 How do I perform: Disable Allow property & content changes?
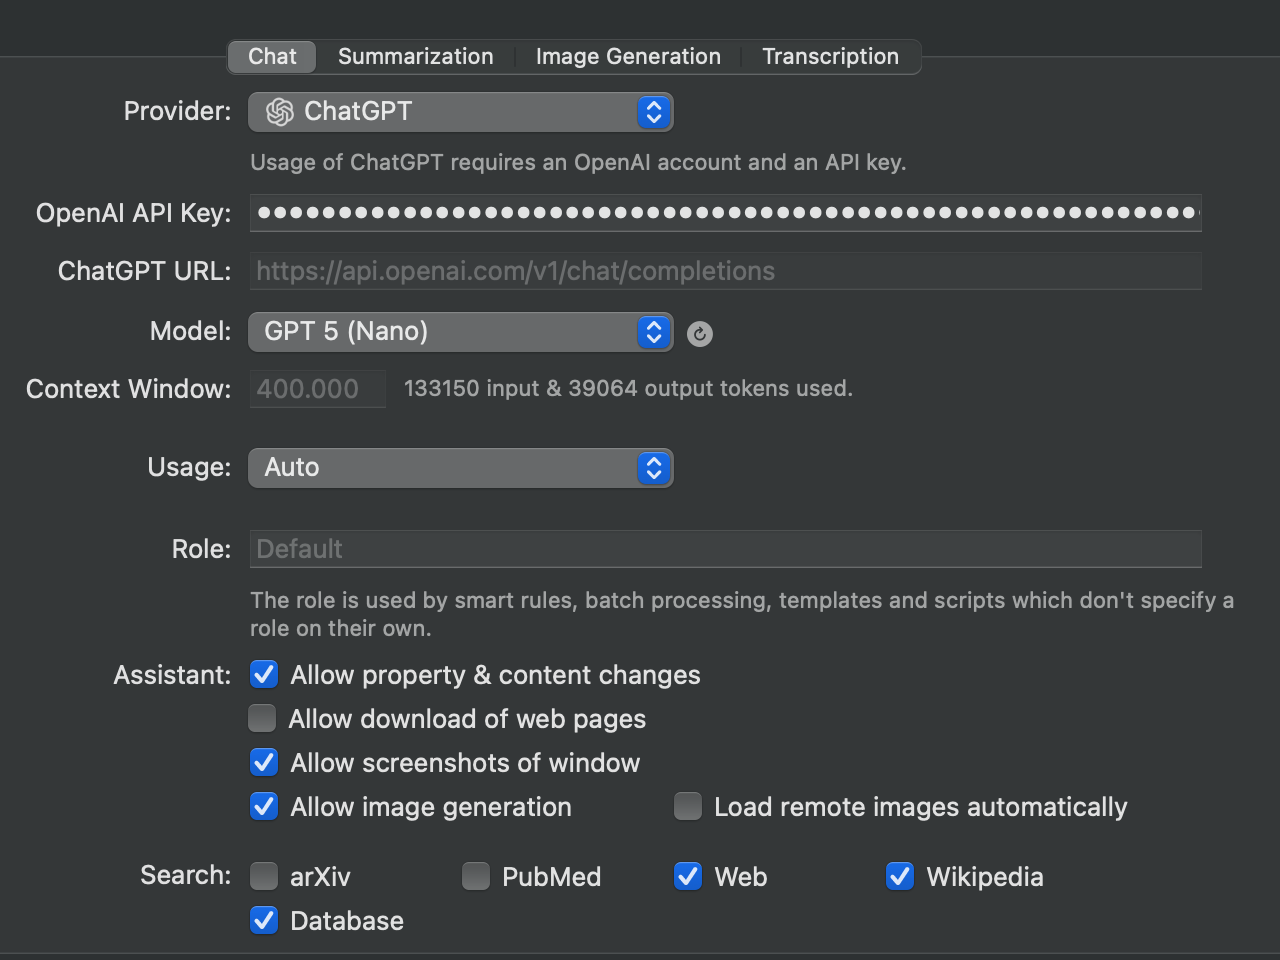click(264, 675)
